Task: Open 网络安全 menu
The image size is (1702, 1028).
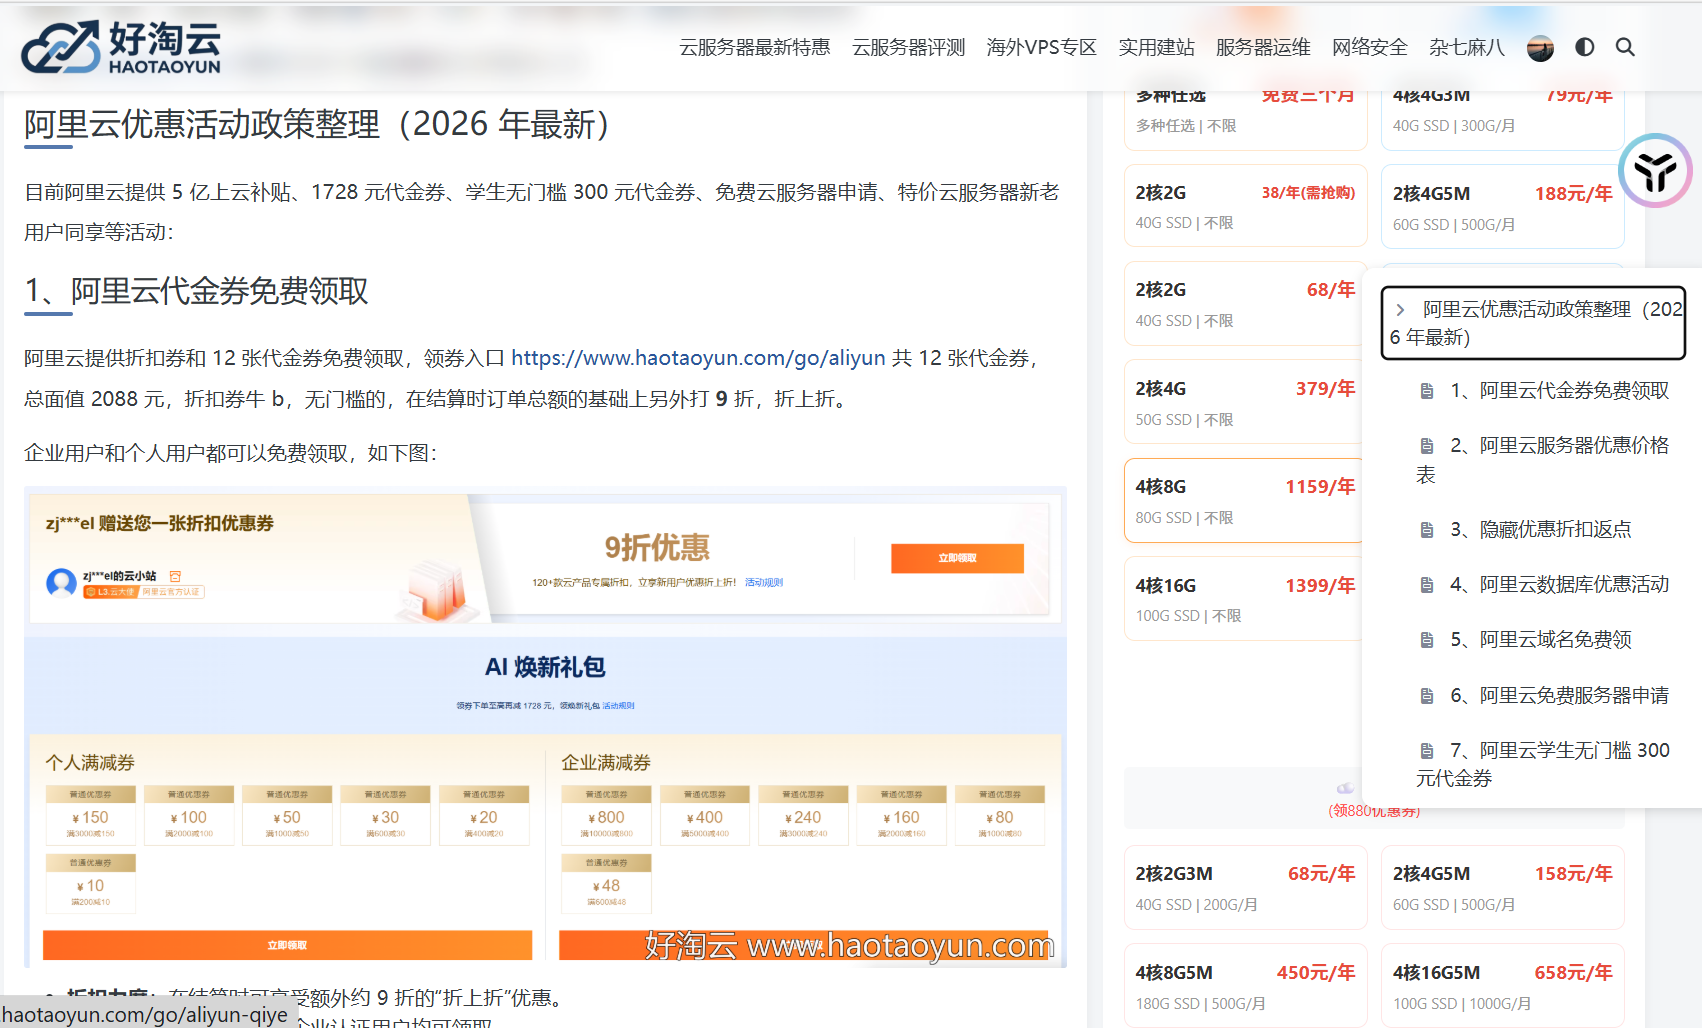Action: tap(1369, 47)
